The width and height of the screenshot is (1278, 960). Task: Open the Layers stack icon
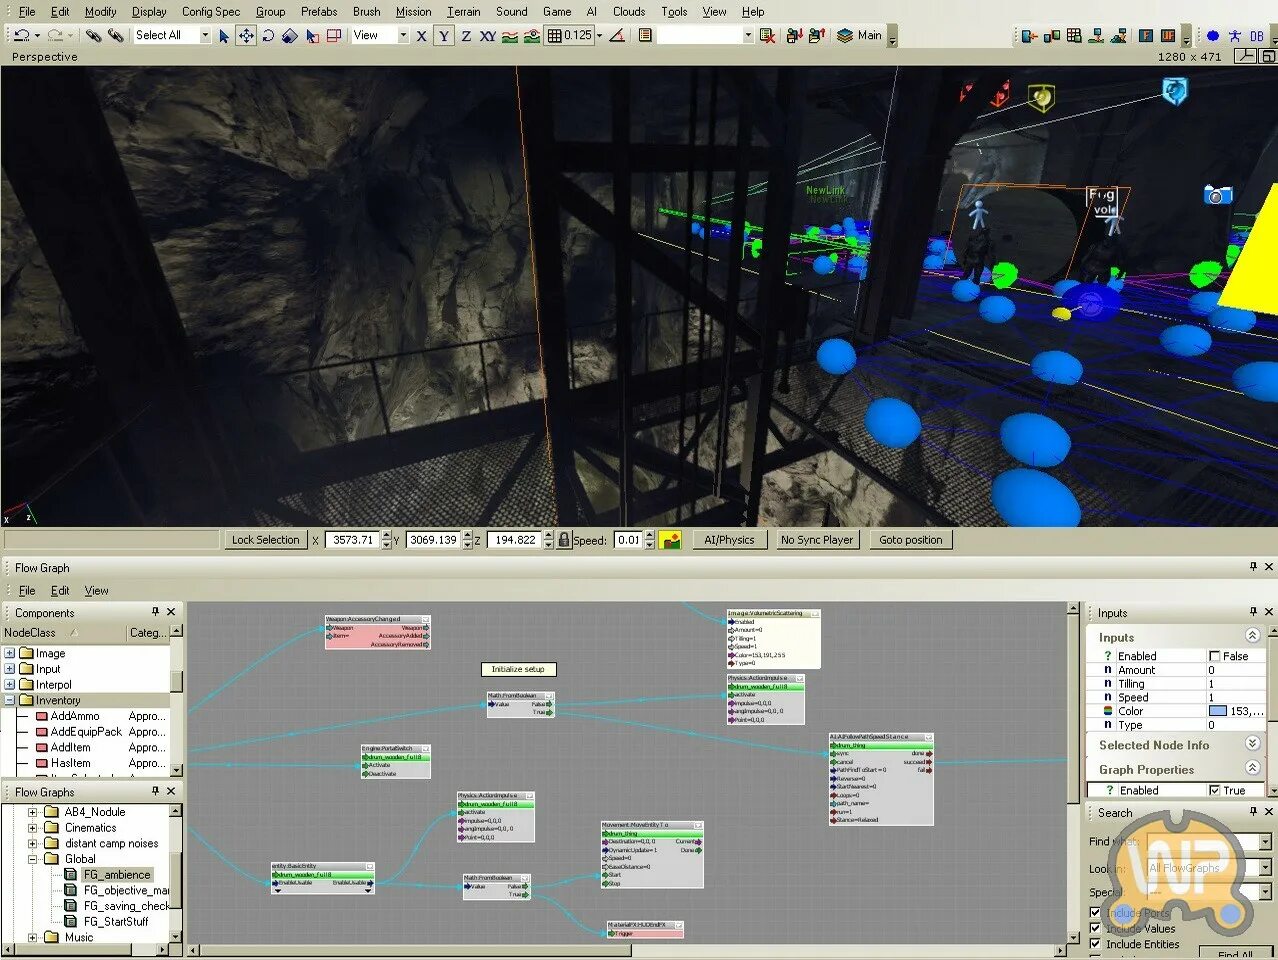(845, 35)
